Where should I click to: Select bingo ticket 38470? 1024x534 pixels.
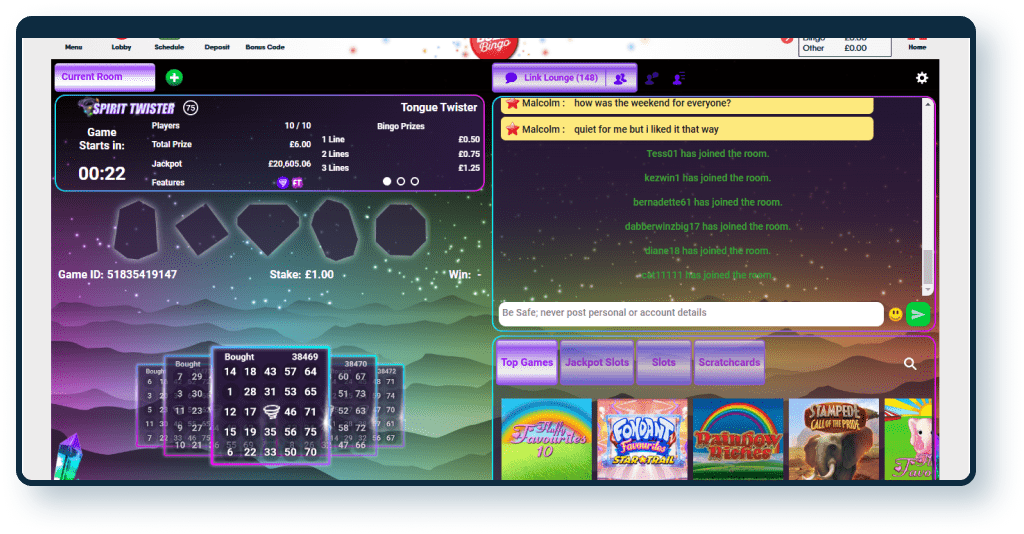(x=353, y=405)
